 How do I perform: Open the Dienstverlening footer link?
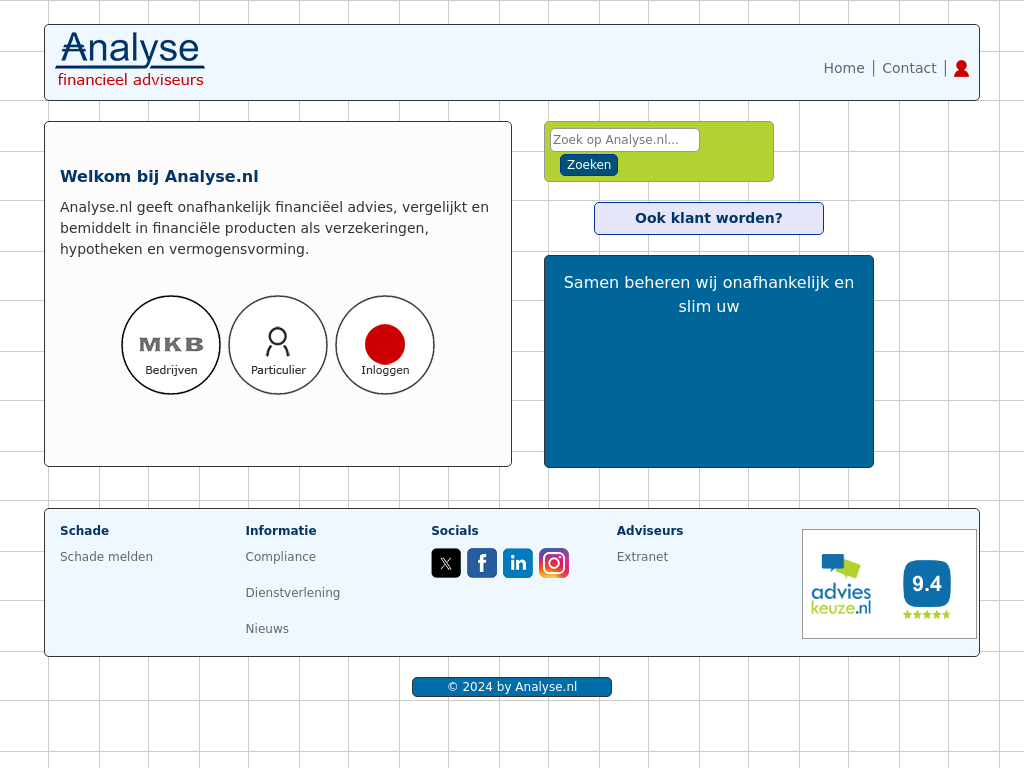(293, 593)
